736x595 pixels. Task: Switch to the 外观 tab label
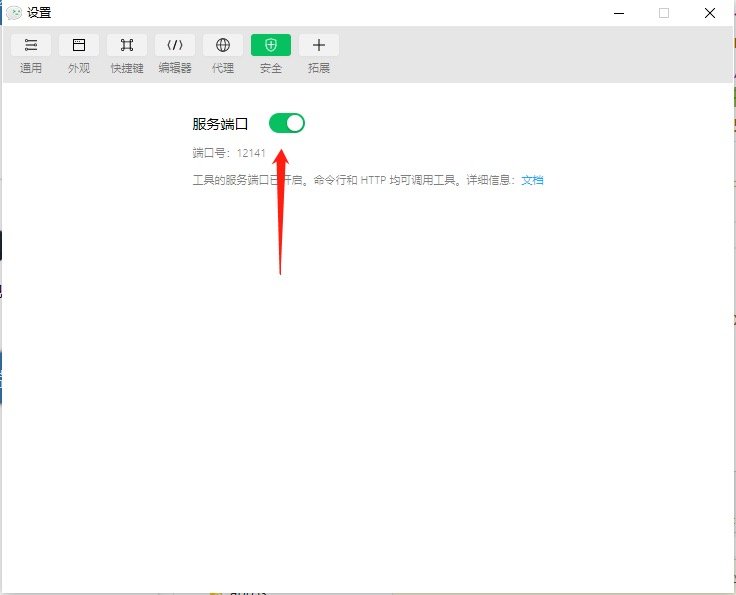click(79, 68)
